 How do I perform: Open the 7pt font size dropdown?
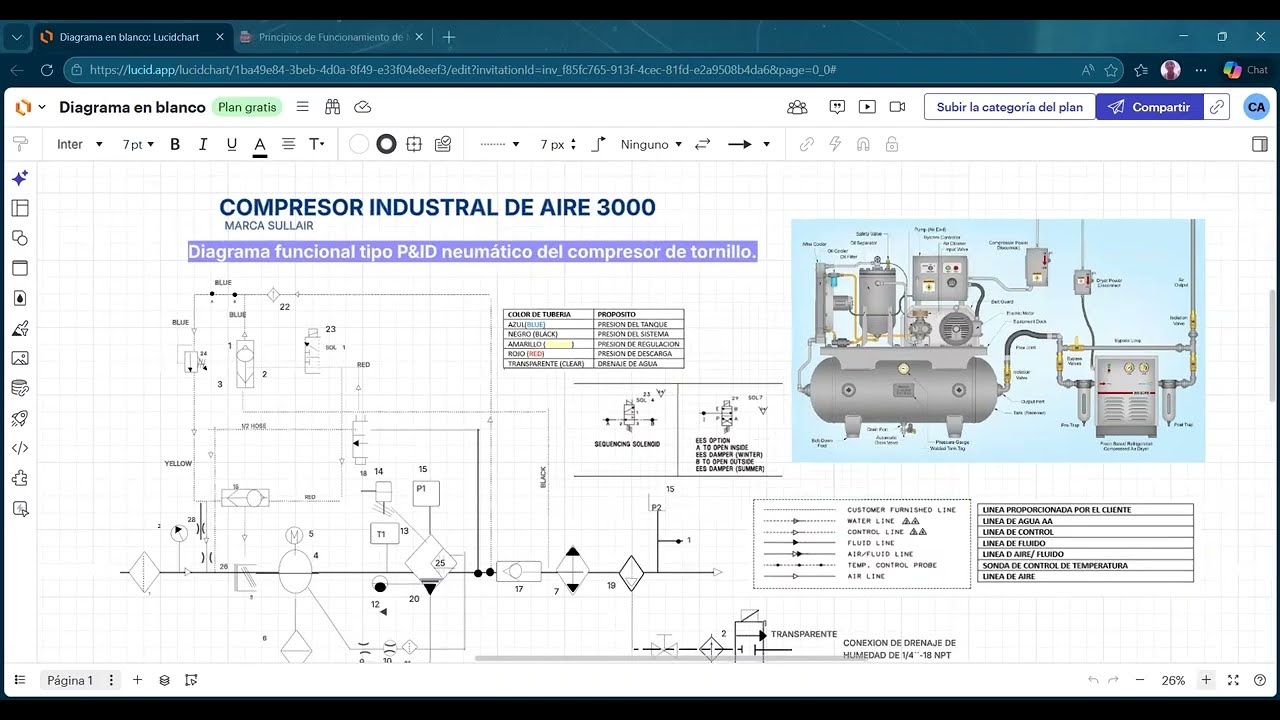pos(138,144)
